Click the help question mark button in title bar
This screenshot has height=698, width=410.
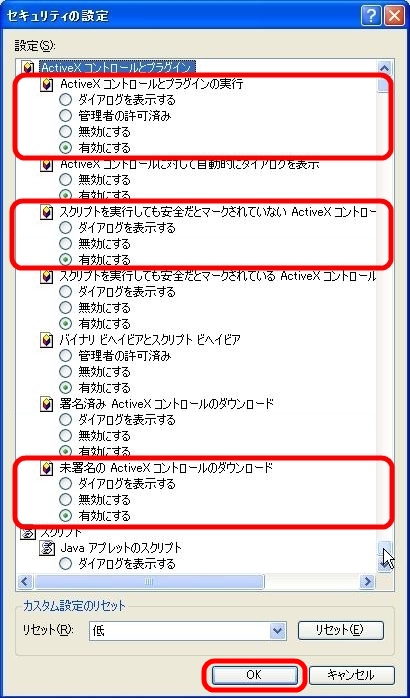371,16
